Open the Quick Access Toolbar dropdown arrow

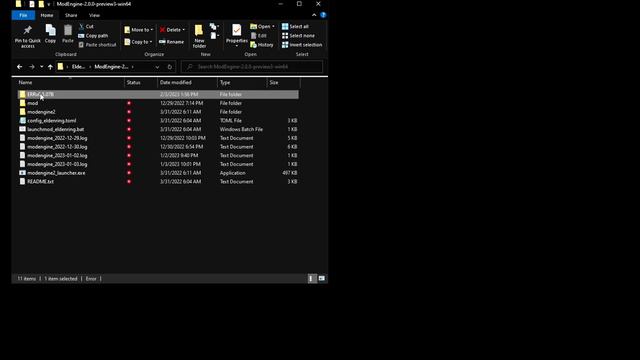pyautogui.click(x=49, y=4)
